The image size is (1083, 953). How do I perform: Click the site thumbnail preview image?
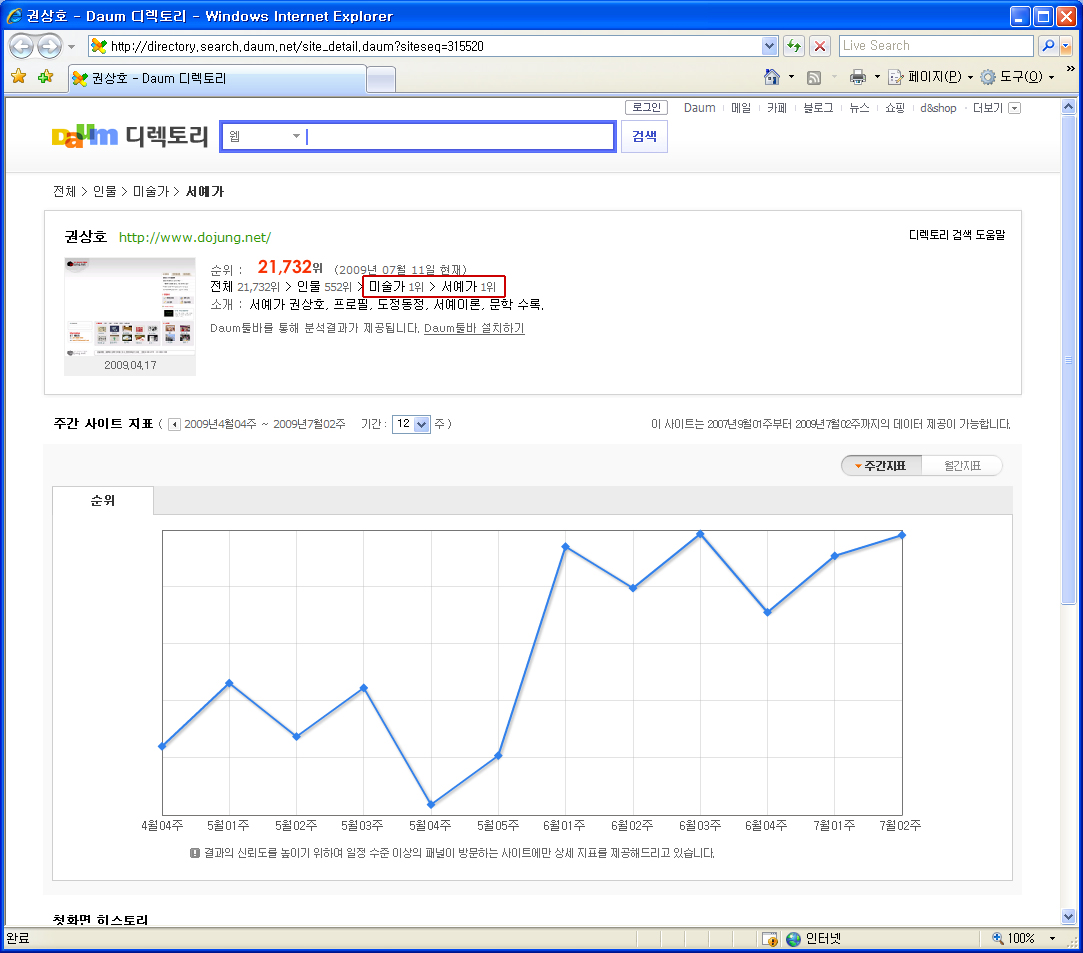[130, 307]
